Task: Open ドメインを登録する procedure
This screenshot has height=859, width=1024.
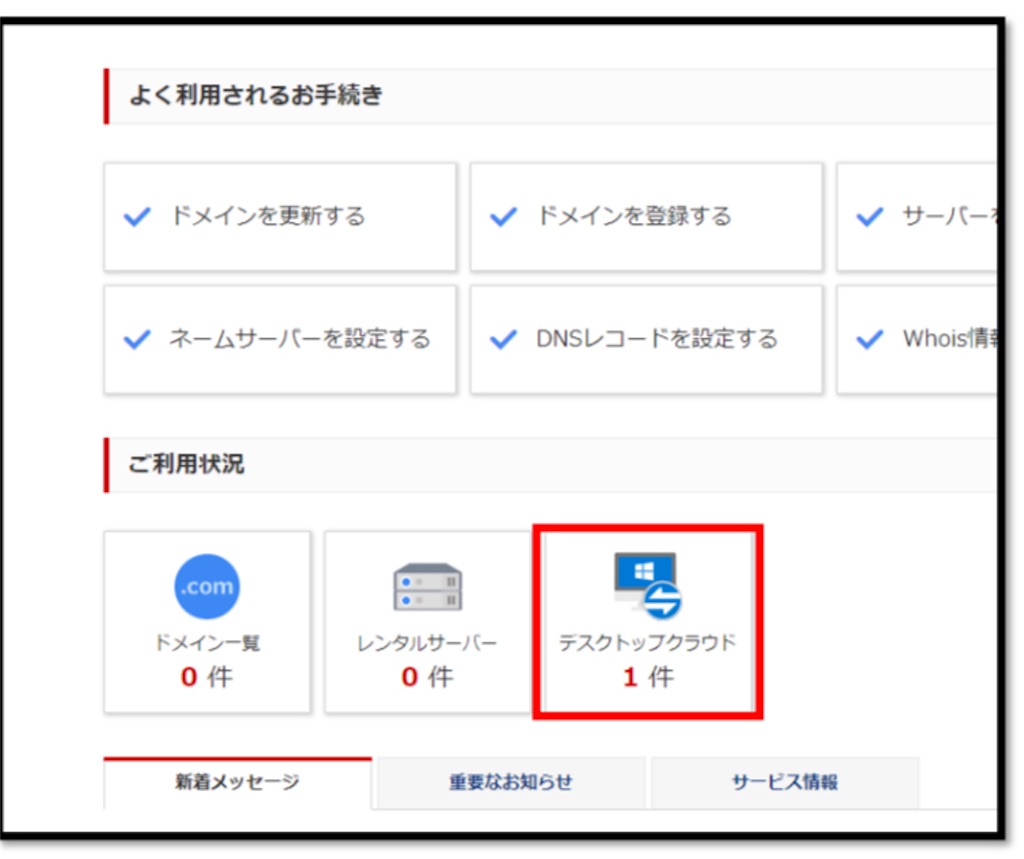Action: 645,216
